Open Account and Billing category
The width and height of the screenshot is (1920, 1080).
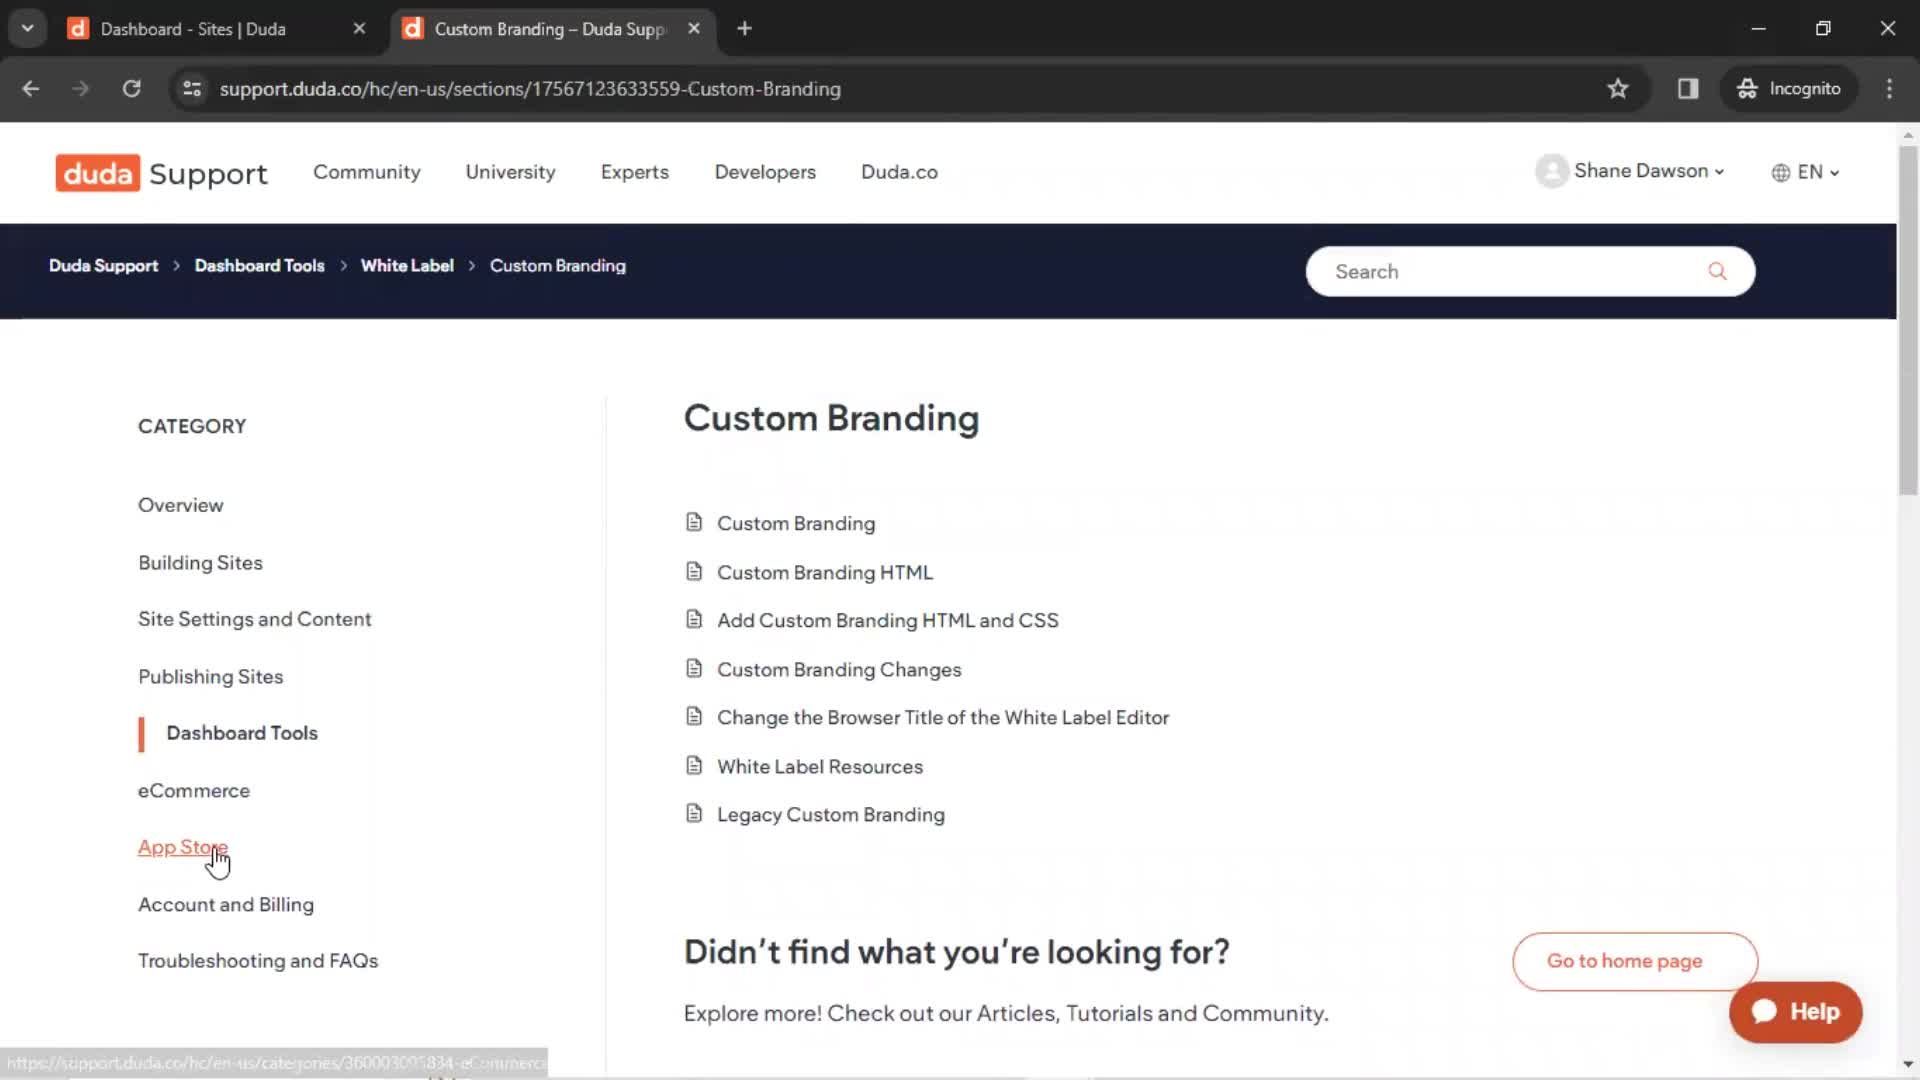coord(226,904)
